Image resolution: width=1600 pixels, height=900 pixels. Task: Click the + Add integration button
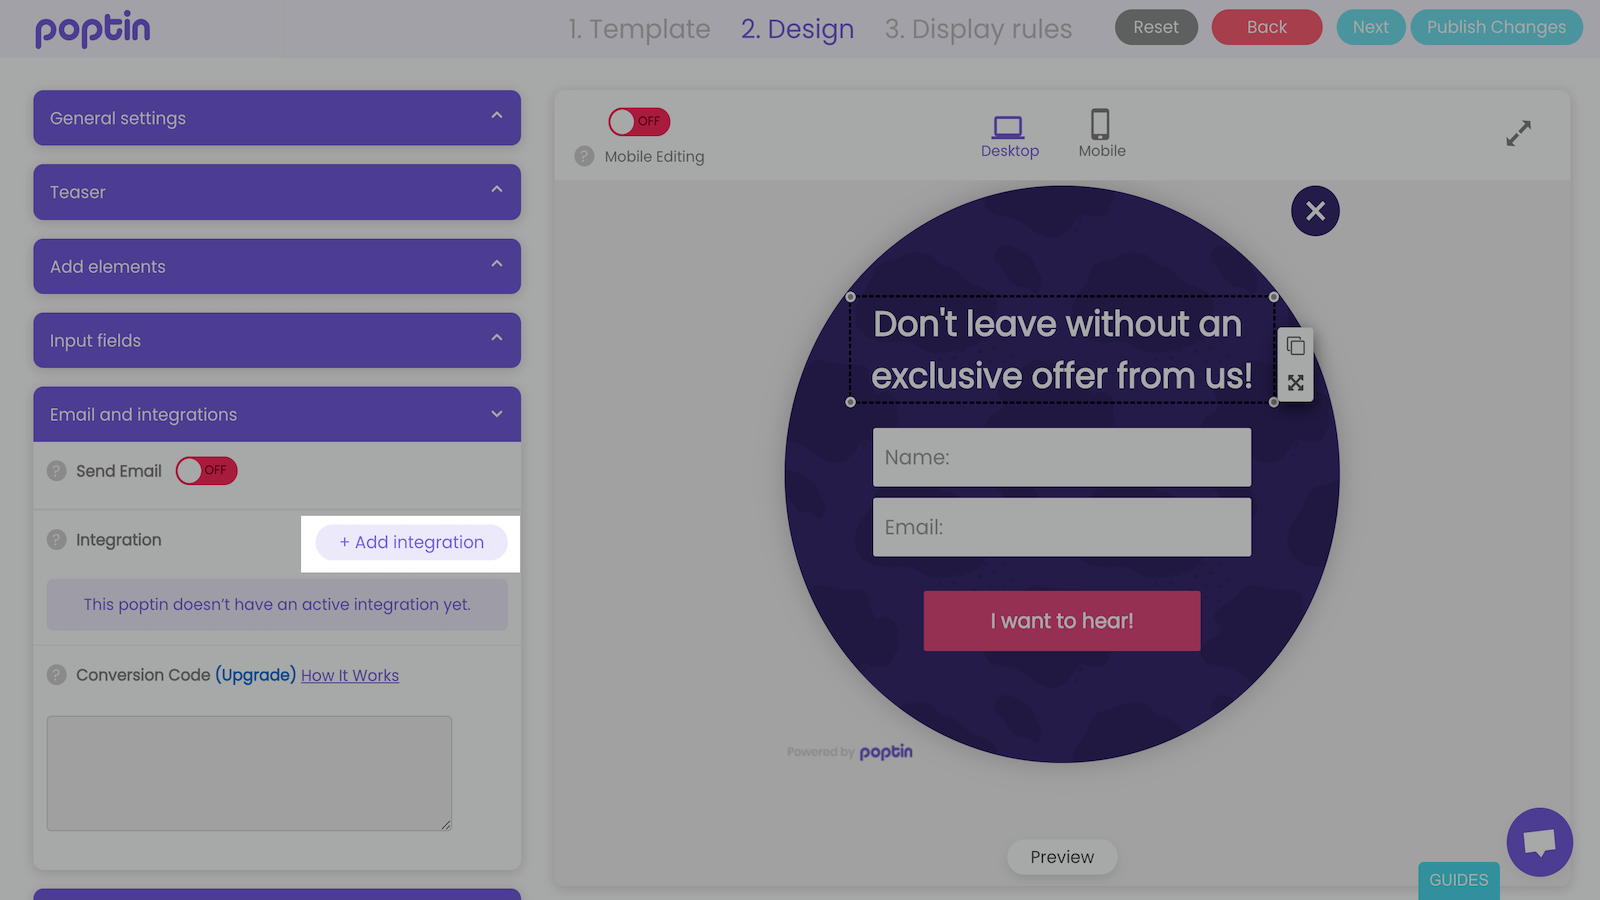pyautogui.click(x=411, y=542)
